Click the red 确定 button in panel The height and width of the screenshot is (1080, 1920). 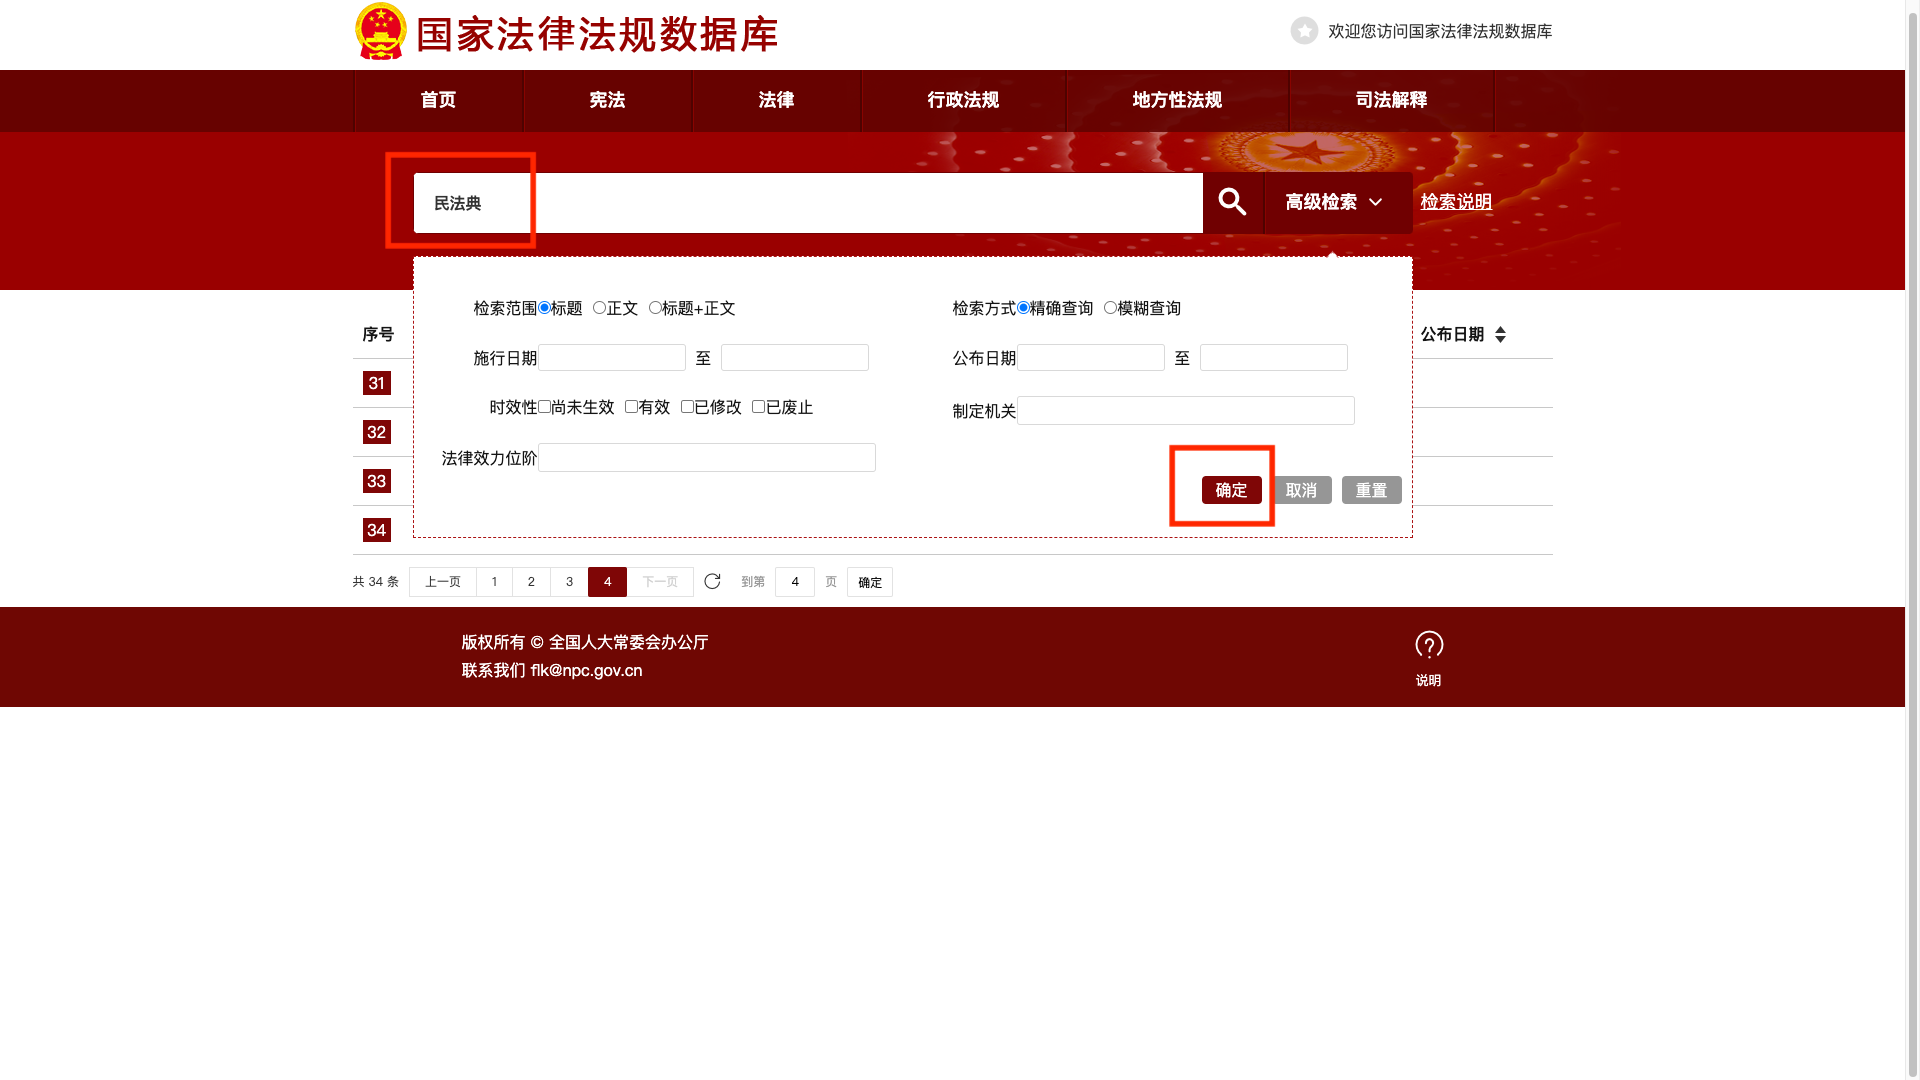click(1231, 490)
